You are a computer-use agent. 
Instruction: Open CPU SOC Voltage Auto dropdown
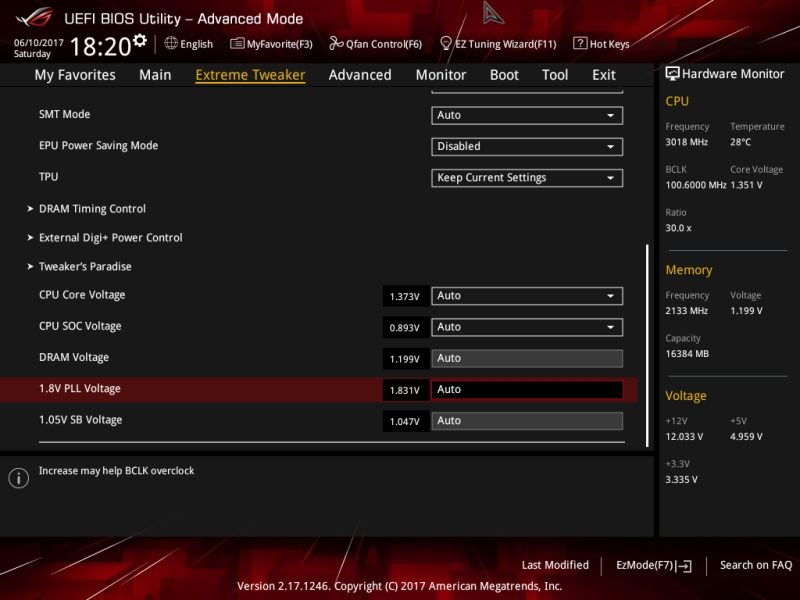tap(527, 327)
